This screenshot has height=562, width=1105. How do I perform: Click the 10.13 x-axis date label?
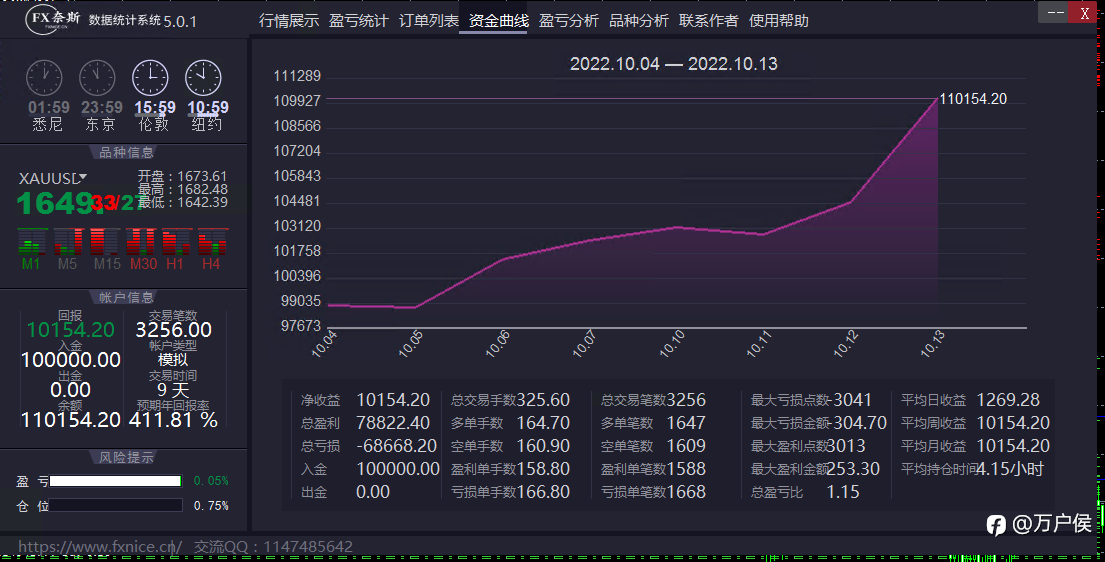[x=933, y=344]
